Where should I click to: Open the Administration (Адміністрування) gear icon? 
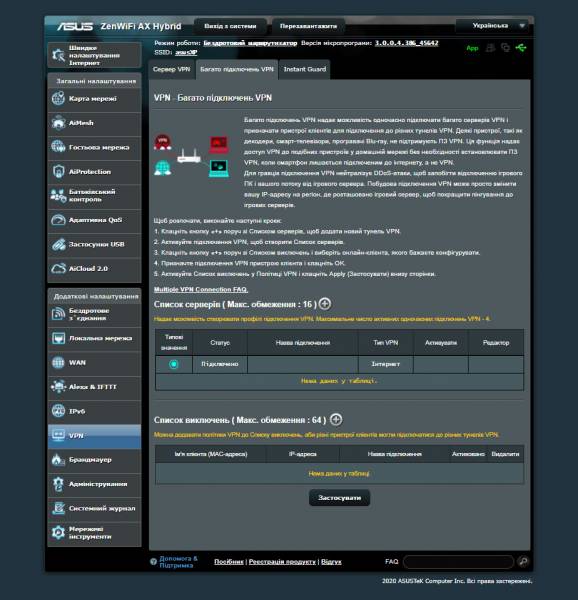(x=58, y=484)
